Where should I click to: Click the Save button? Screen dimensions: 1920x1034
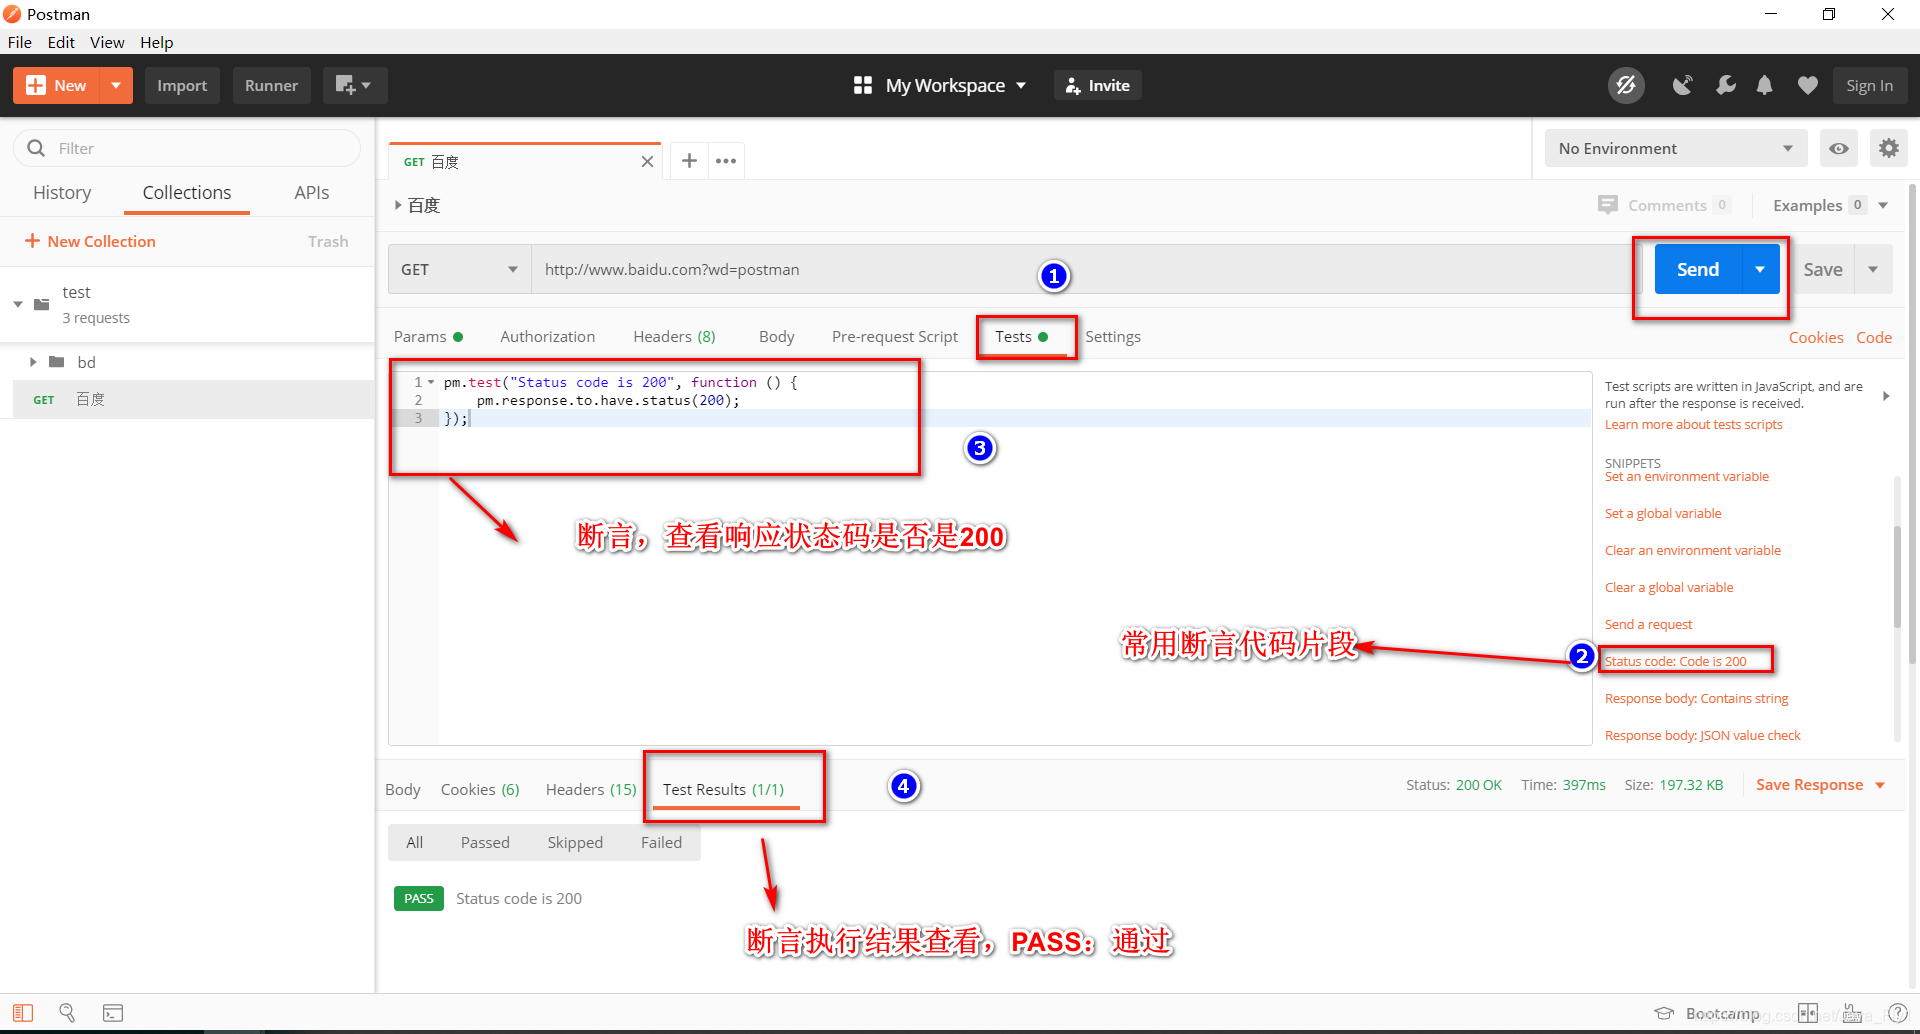click(1822, 270)
